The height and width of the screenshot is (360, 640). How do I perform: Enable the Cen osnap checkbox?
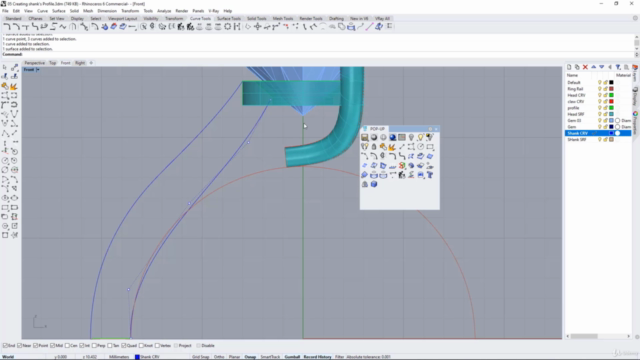67,346
